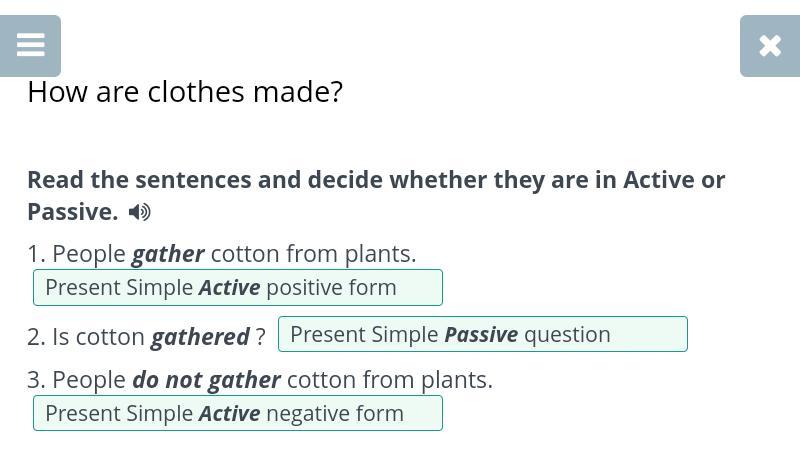Screen dimensions: 800x462
Task: Open the hamburger menu
Action: tap(30, 46)
